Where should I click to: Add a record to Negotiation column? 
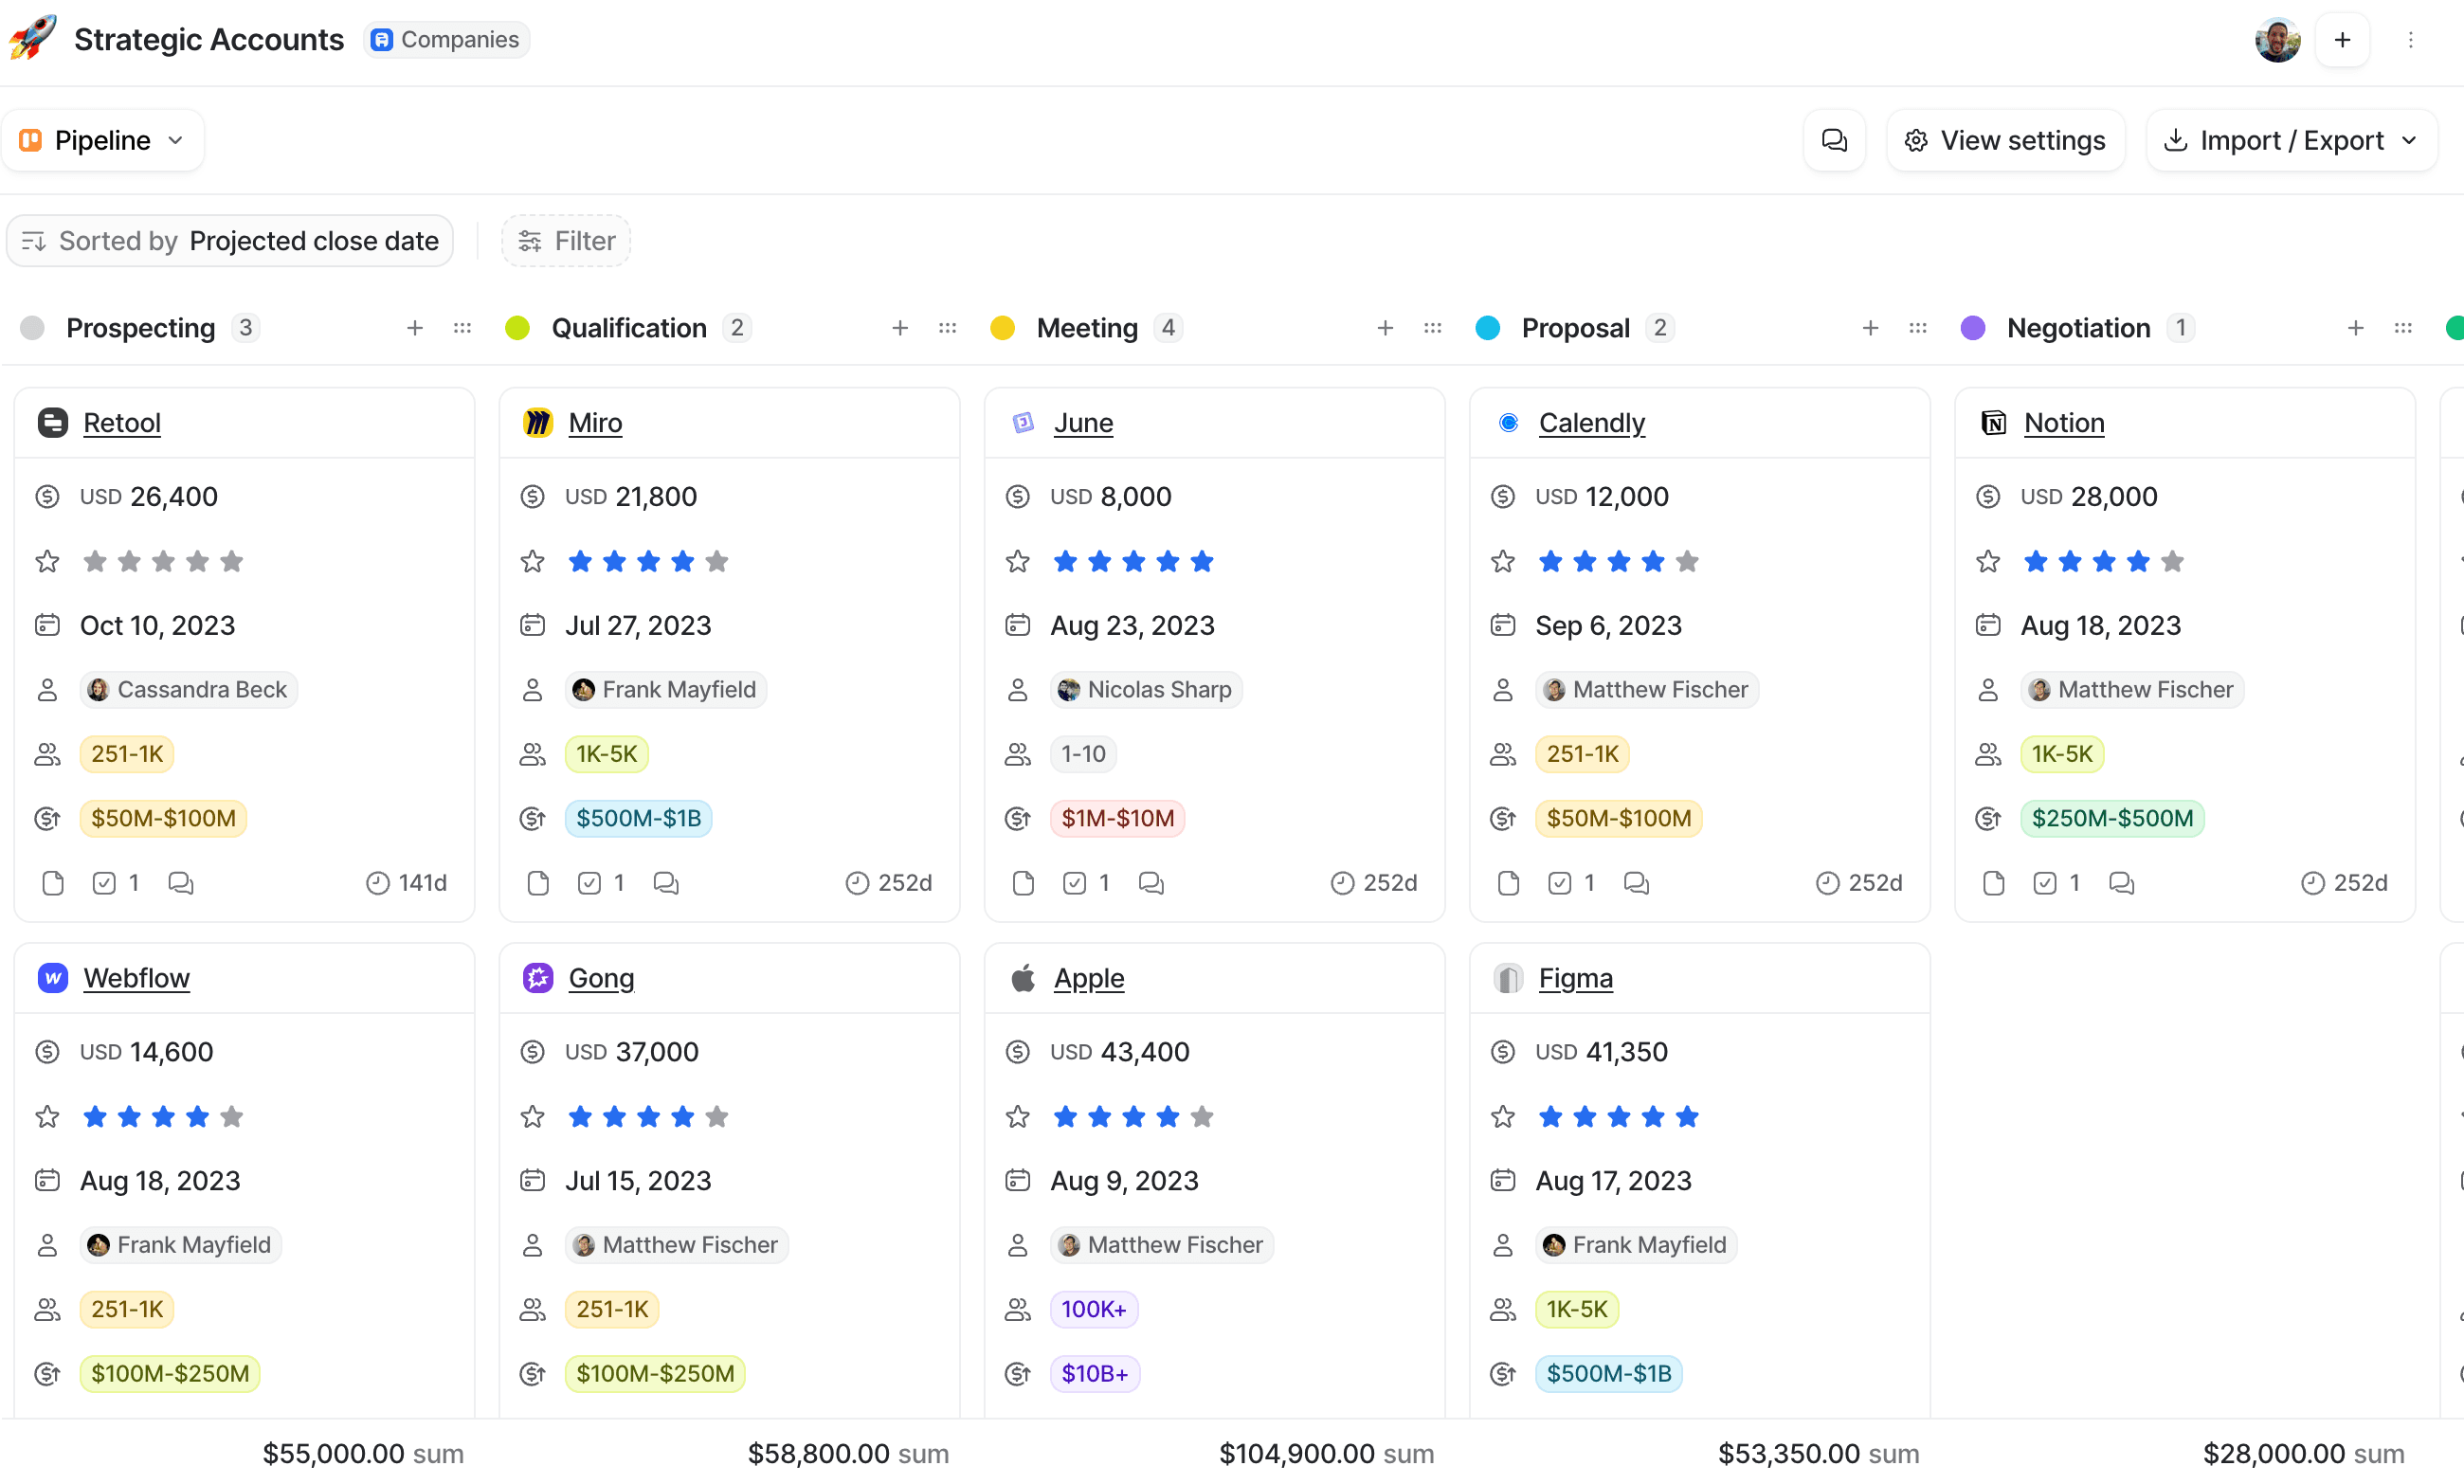point(2355,328)
